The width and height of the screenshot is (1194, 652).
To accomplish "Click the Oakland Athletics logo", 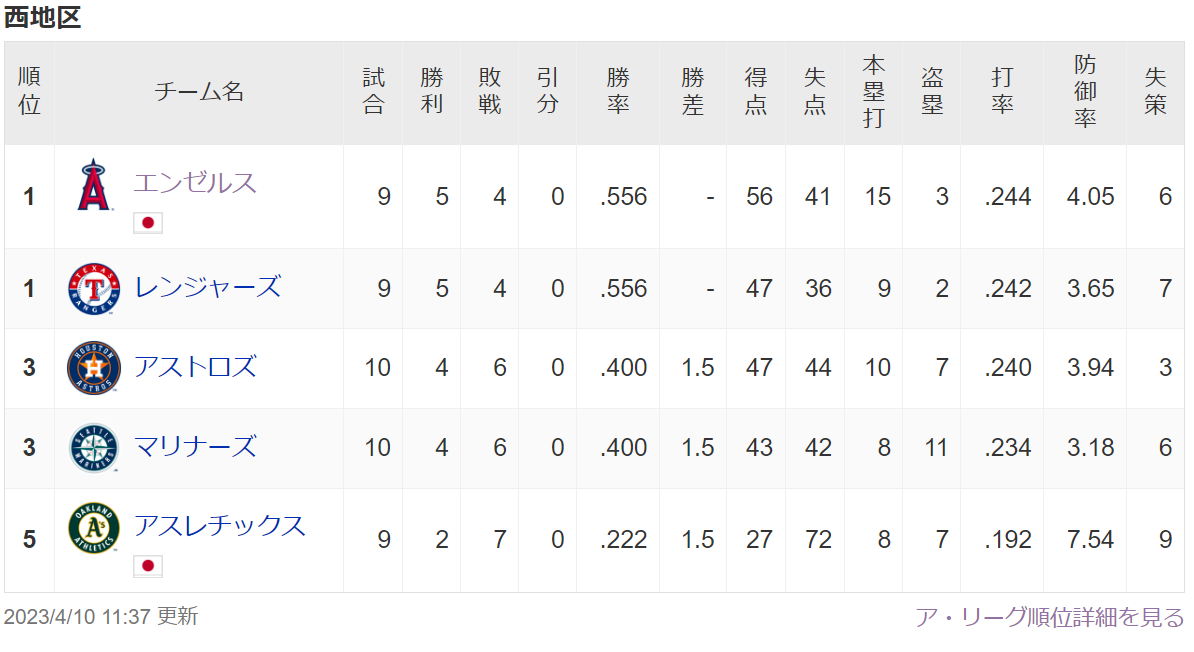I will [94, 527].
